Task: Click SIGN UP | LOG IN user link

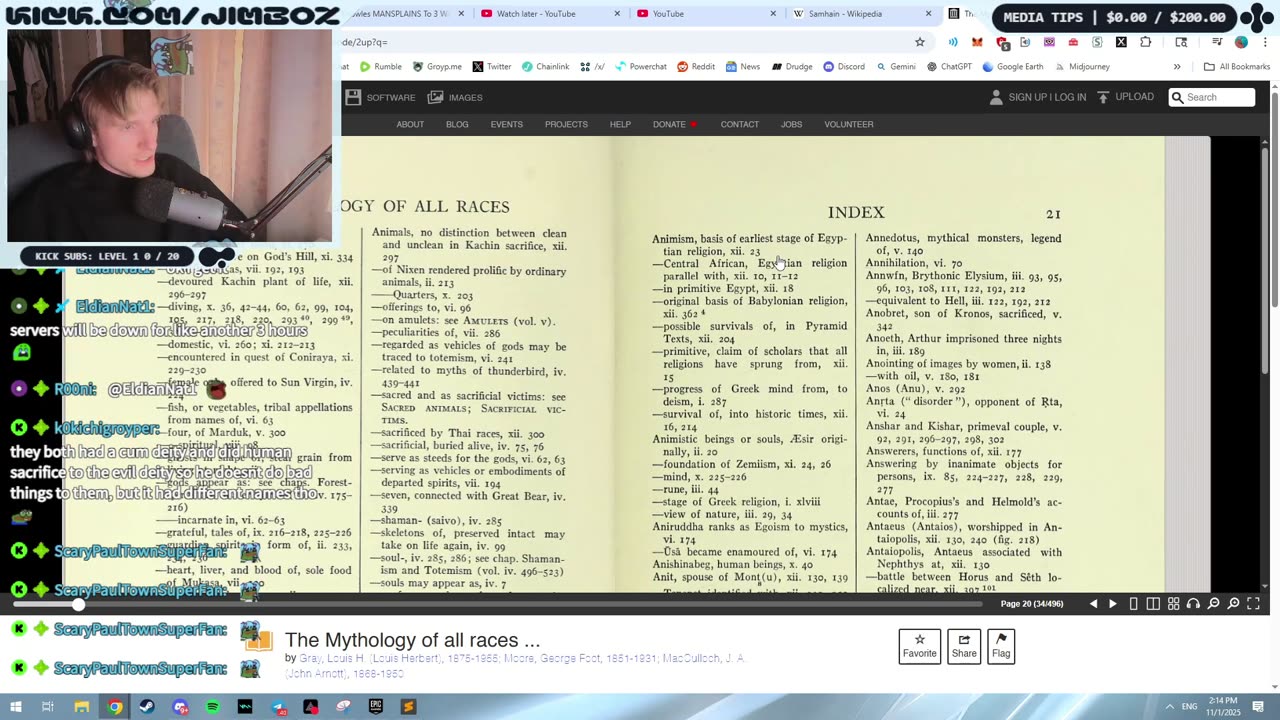Action: (1037, 97)
